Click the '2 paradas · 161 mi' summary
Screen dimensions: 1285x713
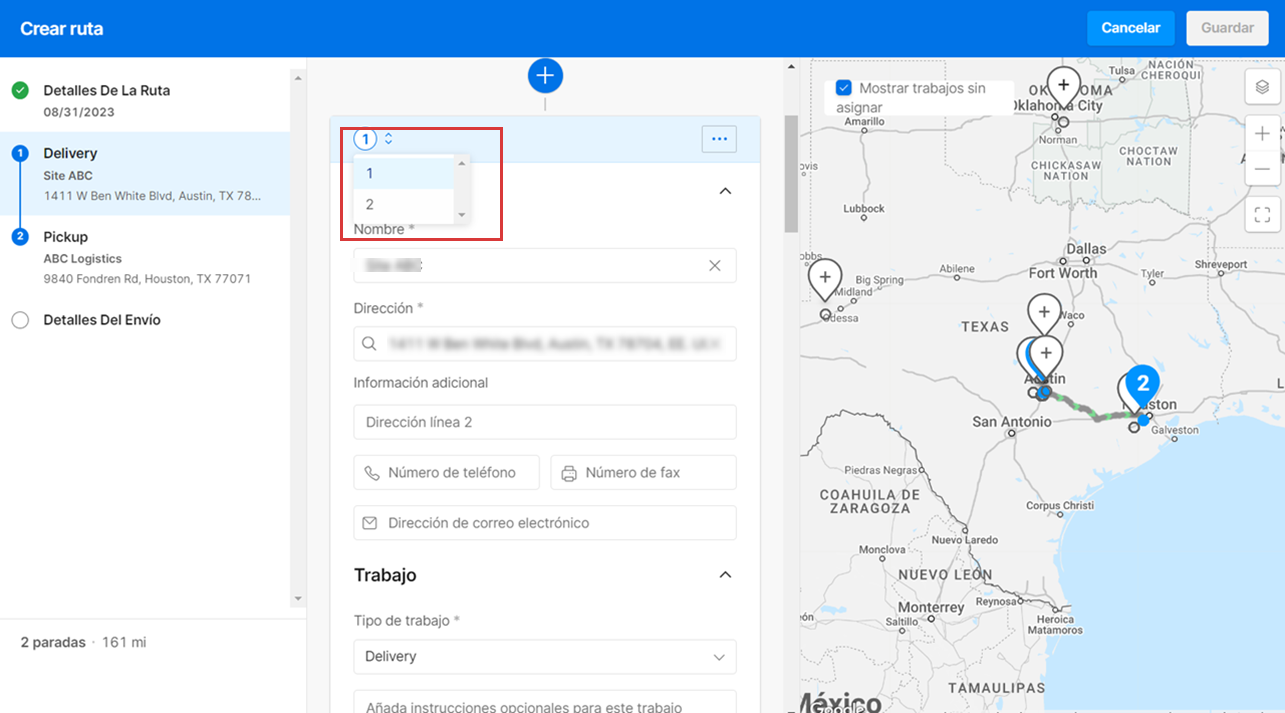83,642
